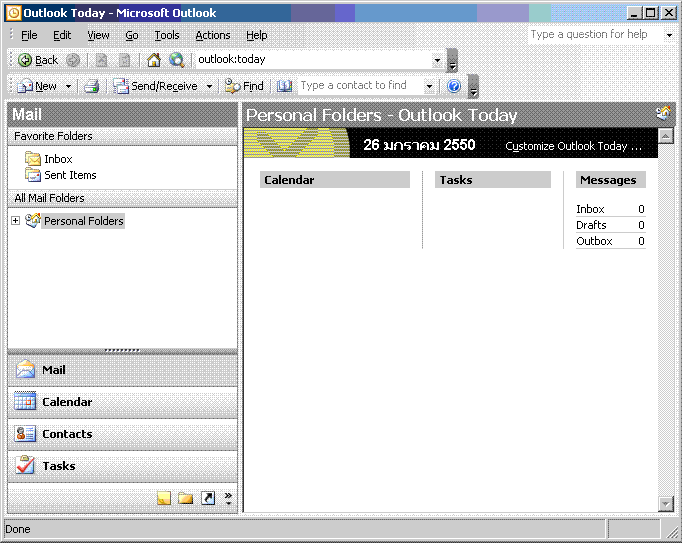Click the scroll up arrow in Outlook Today pane
The width and height of the screenshot is (682, 543).
(x=665, y=136)
